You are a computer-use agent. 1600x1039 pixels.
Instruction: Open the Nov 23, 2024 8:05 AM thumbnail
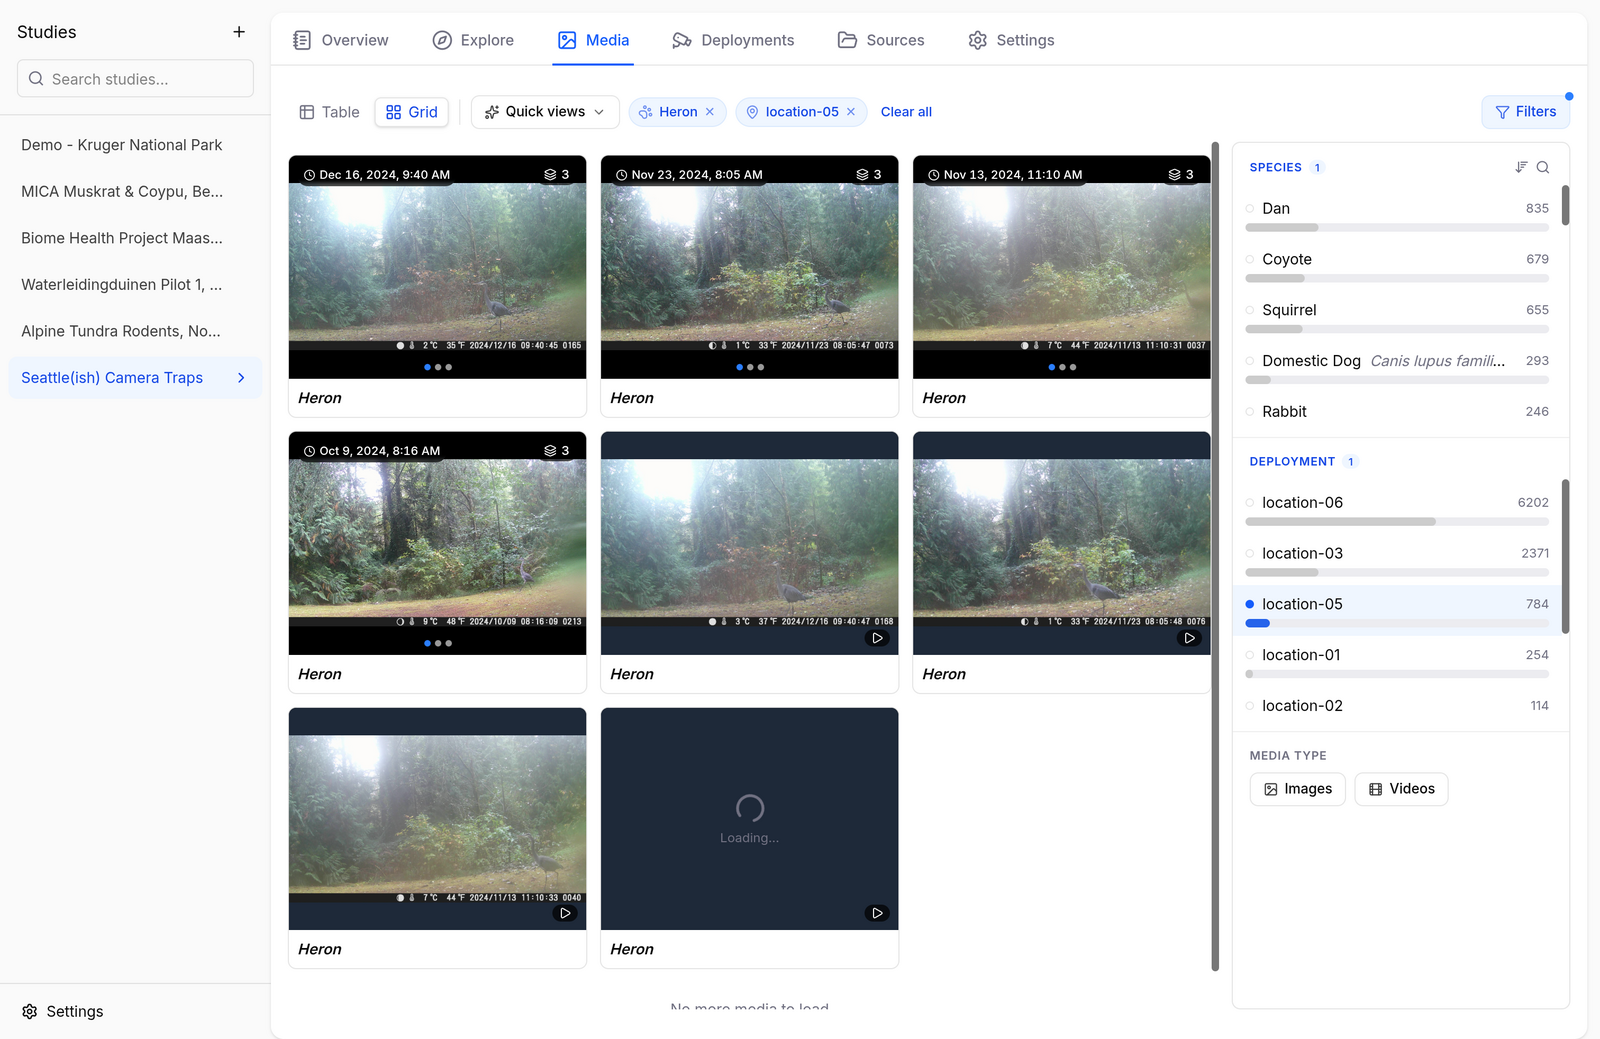(749, 266)
